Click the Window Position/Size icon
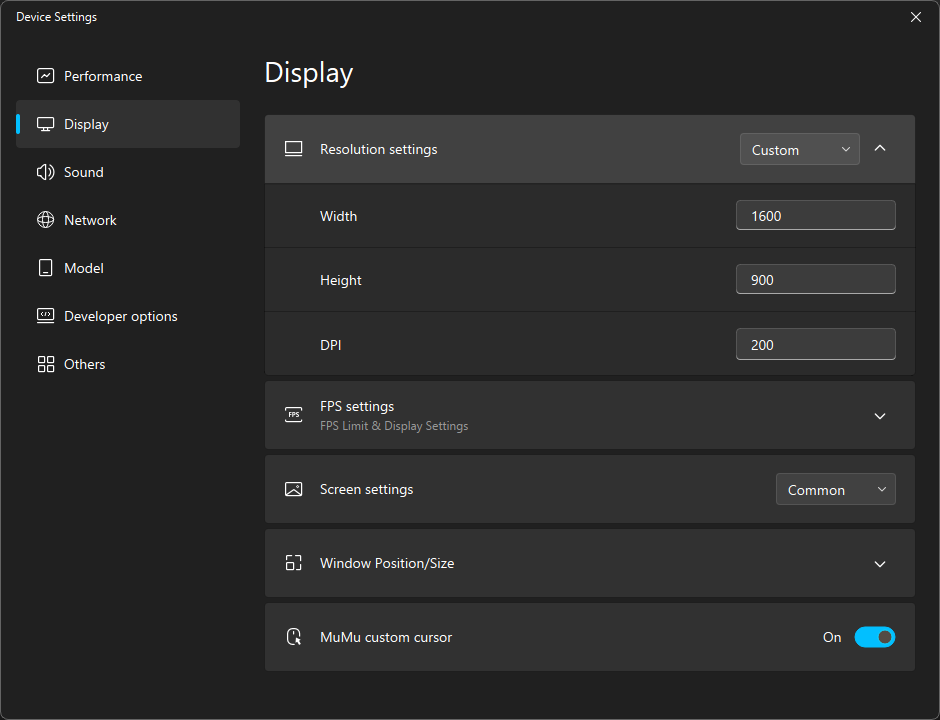The image size is (940, 720). point(294,563)
